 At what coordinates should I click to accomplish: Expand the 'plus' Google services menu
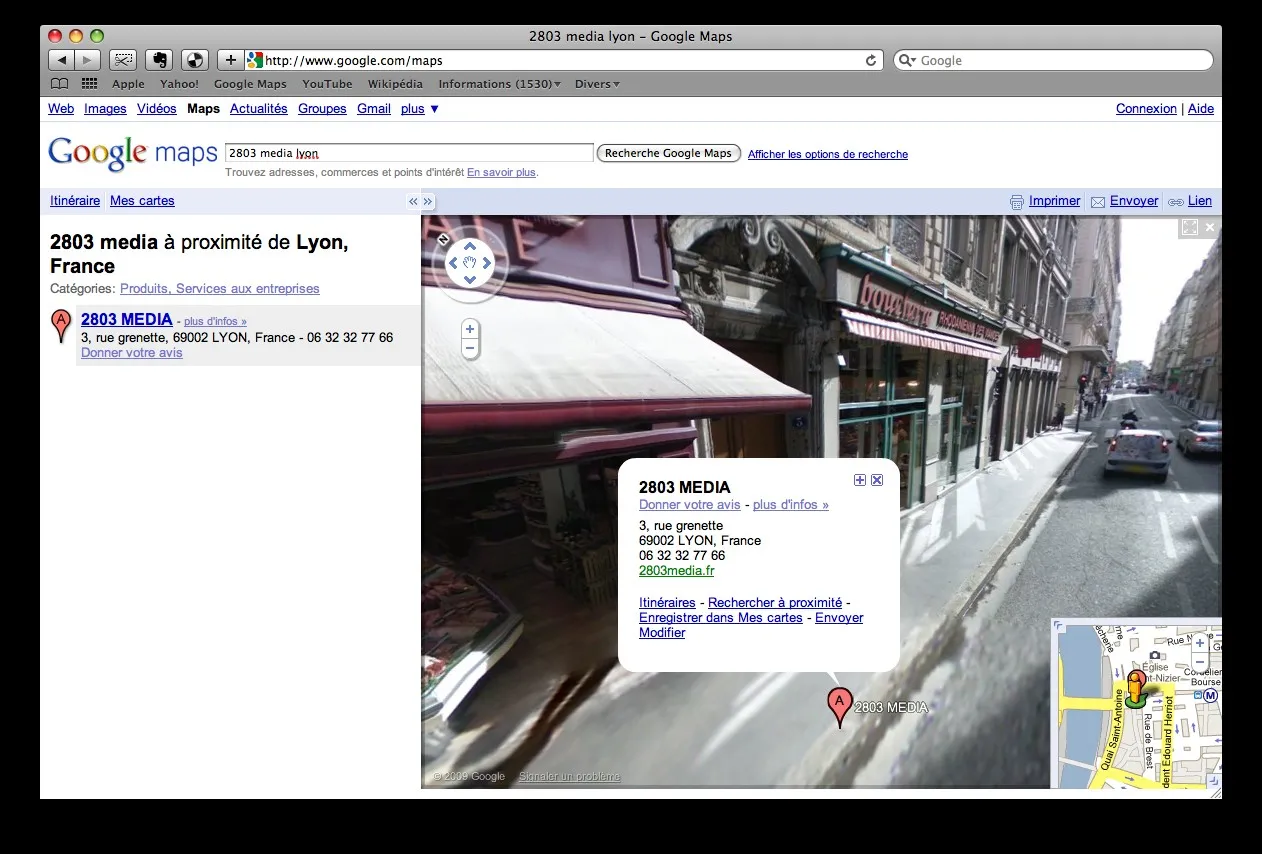click(x=420, y=109)
